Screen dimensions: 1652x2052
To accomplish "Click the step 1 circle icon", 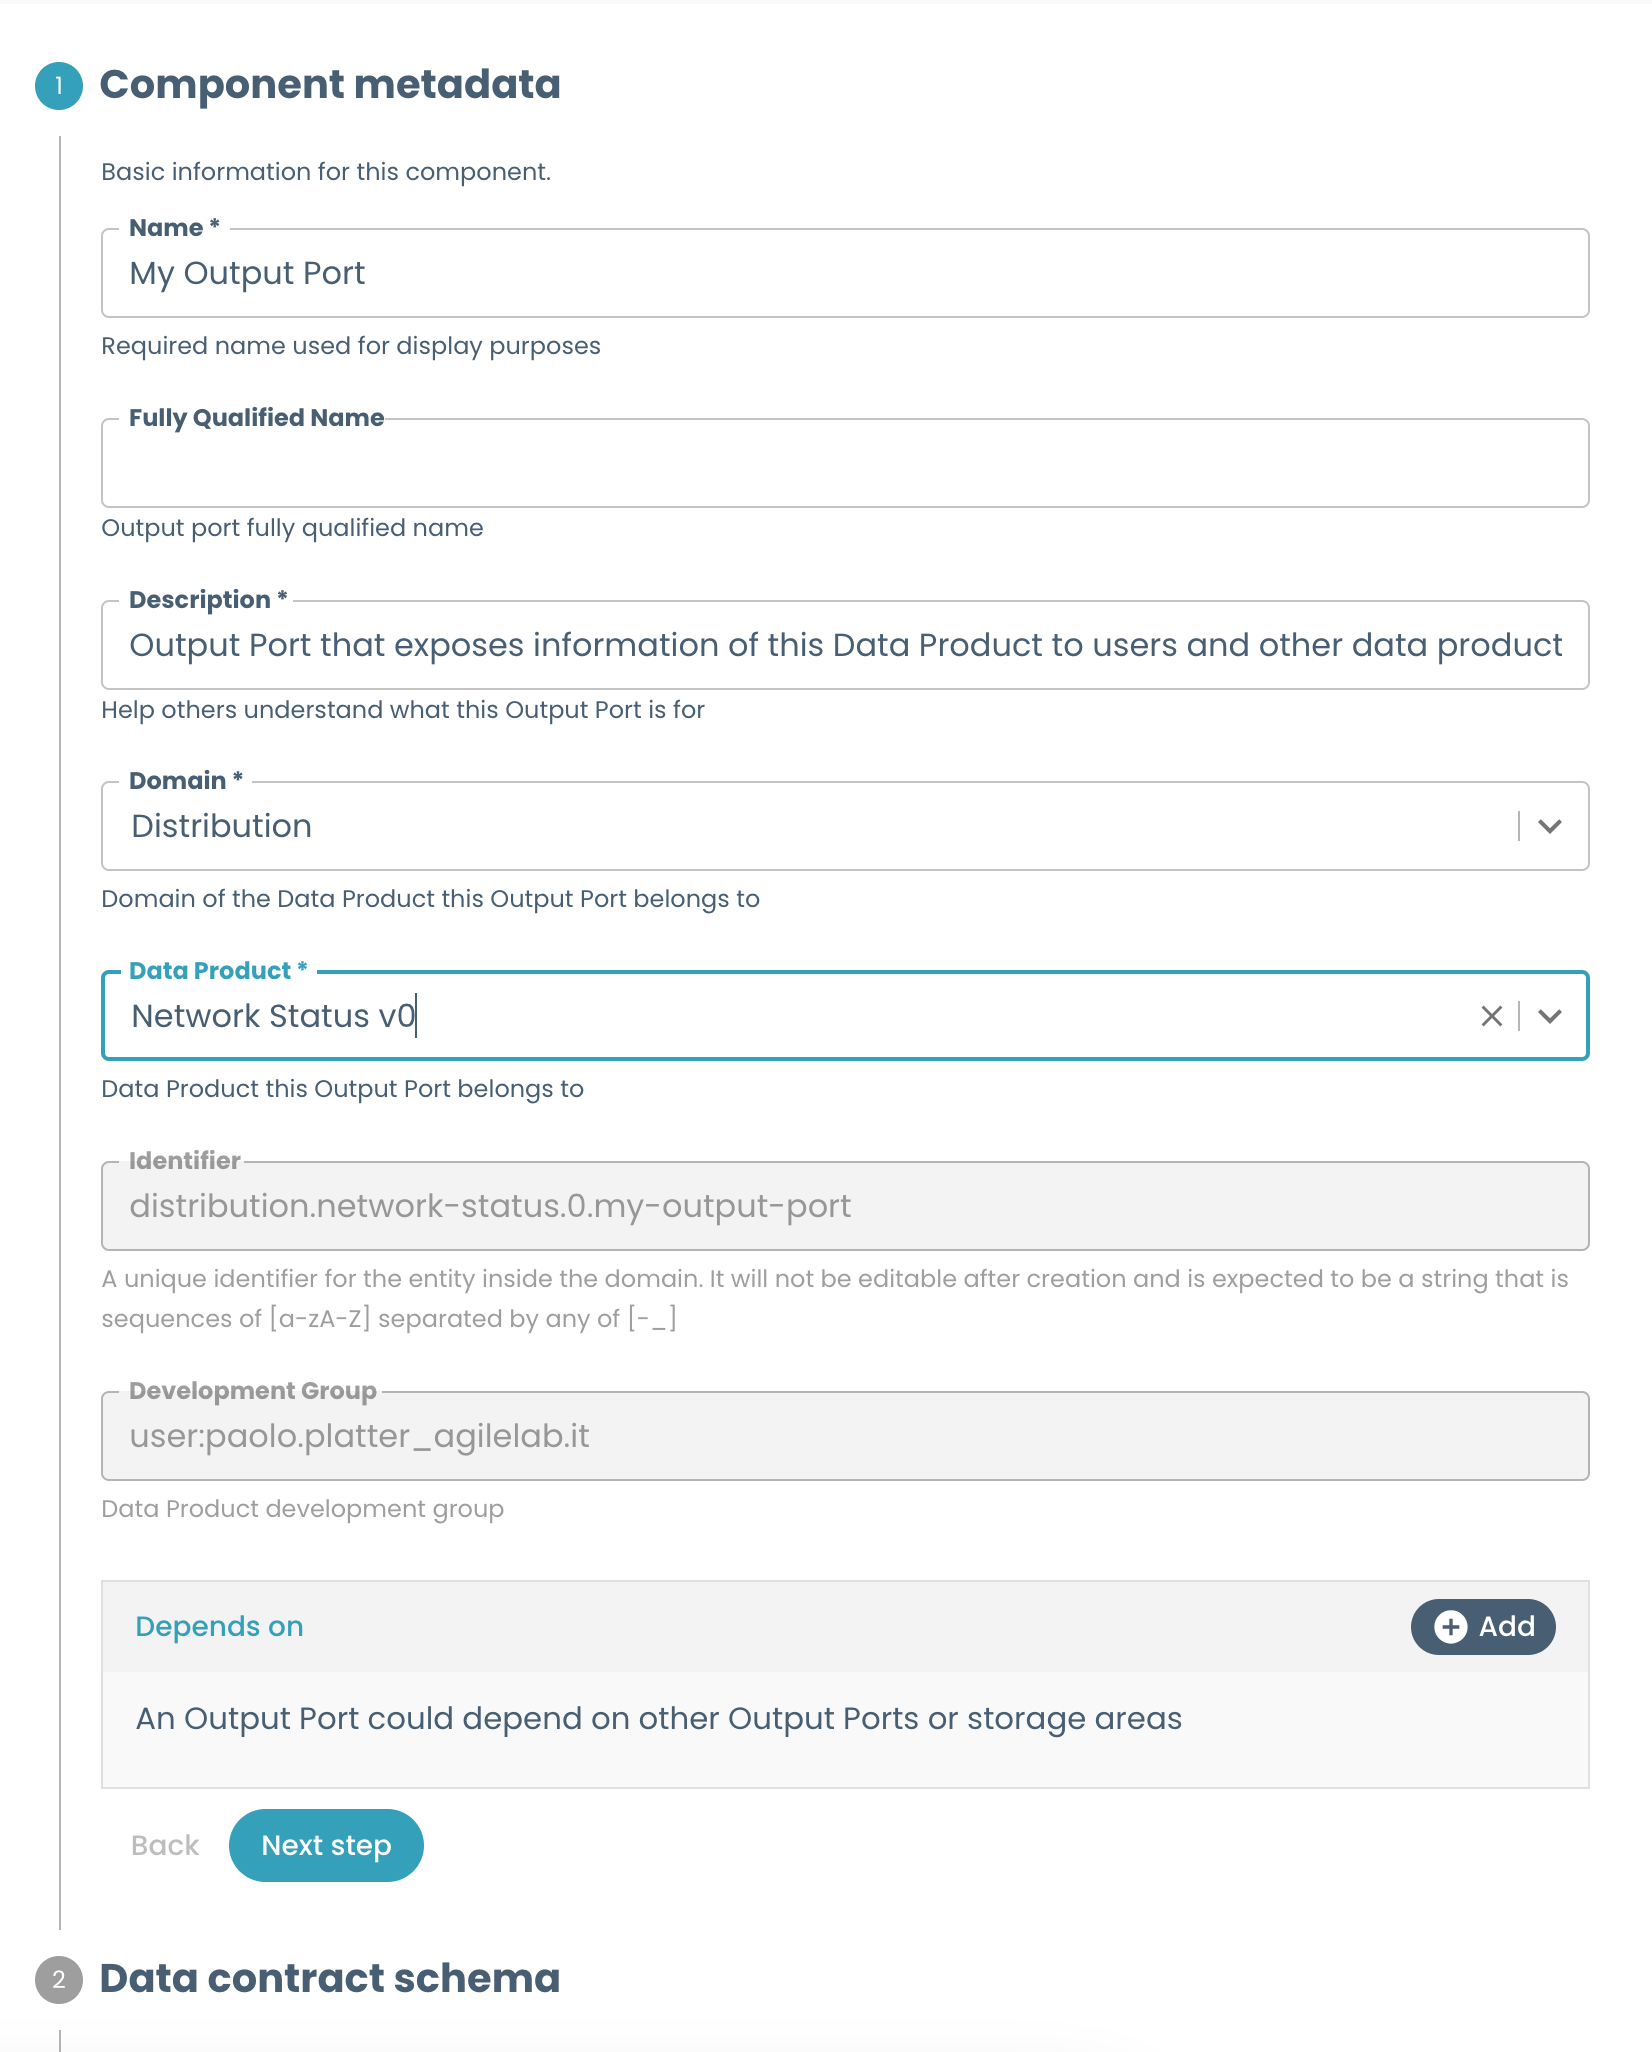I will click(59, 86).
